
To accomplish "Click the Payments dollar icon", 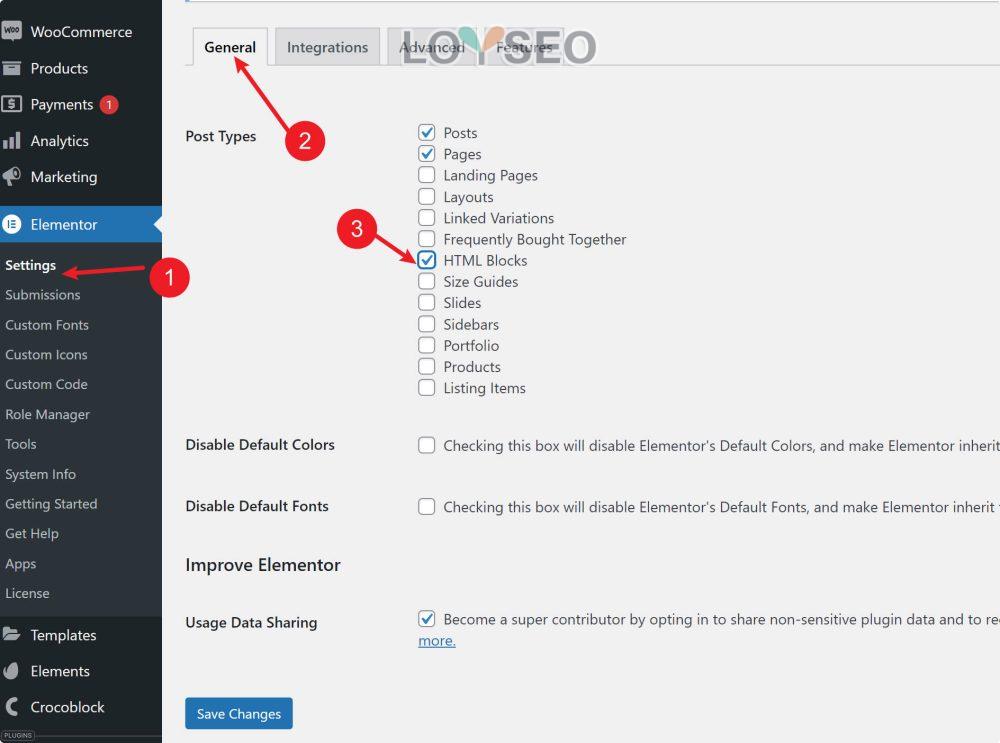I will [11, 104].
